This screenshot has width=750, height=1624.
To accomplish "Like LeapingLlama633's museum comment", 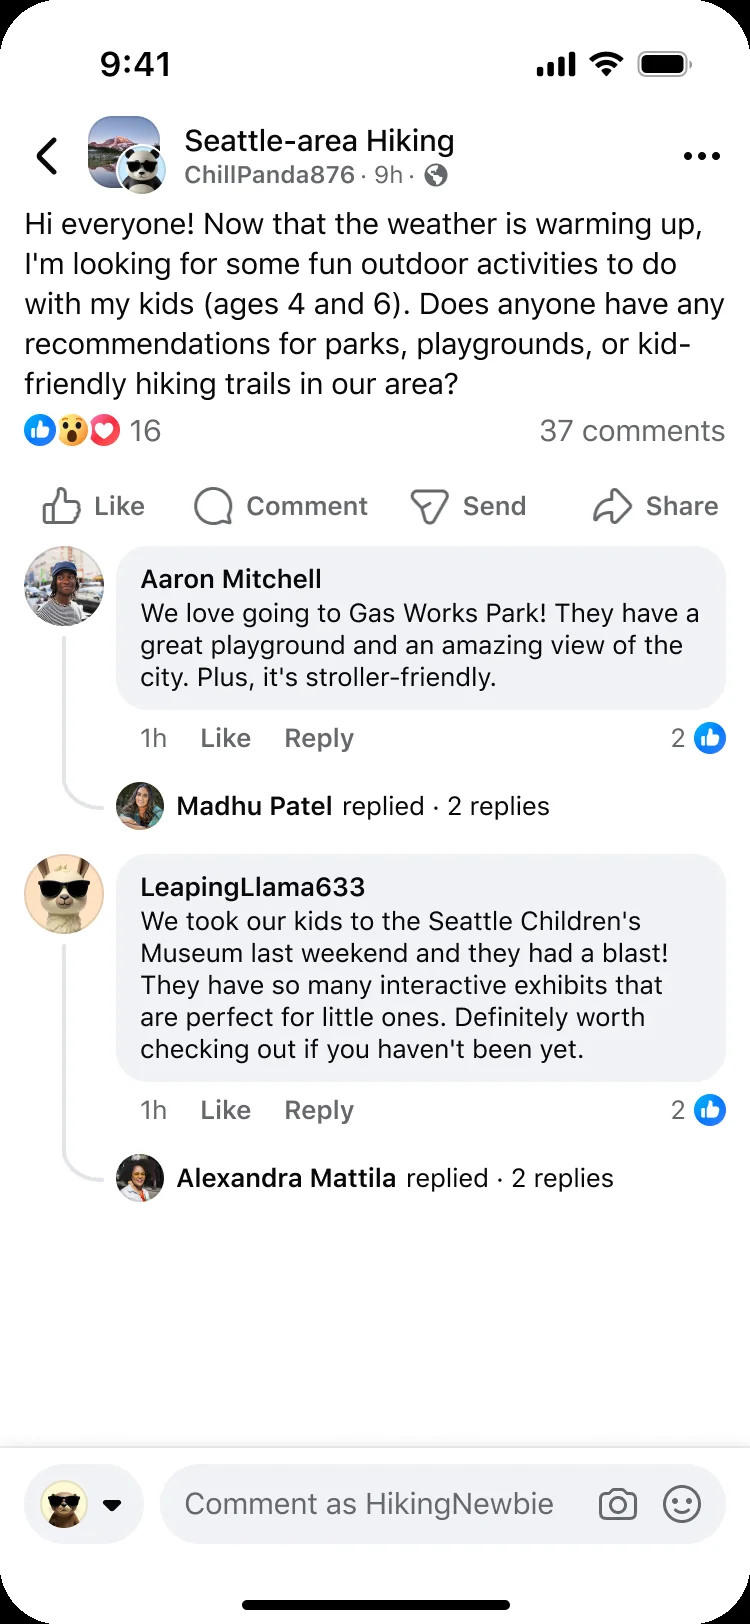I will 225,1110.
